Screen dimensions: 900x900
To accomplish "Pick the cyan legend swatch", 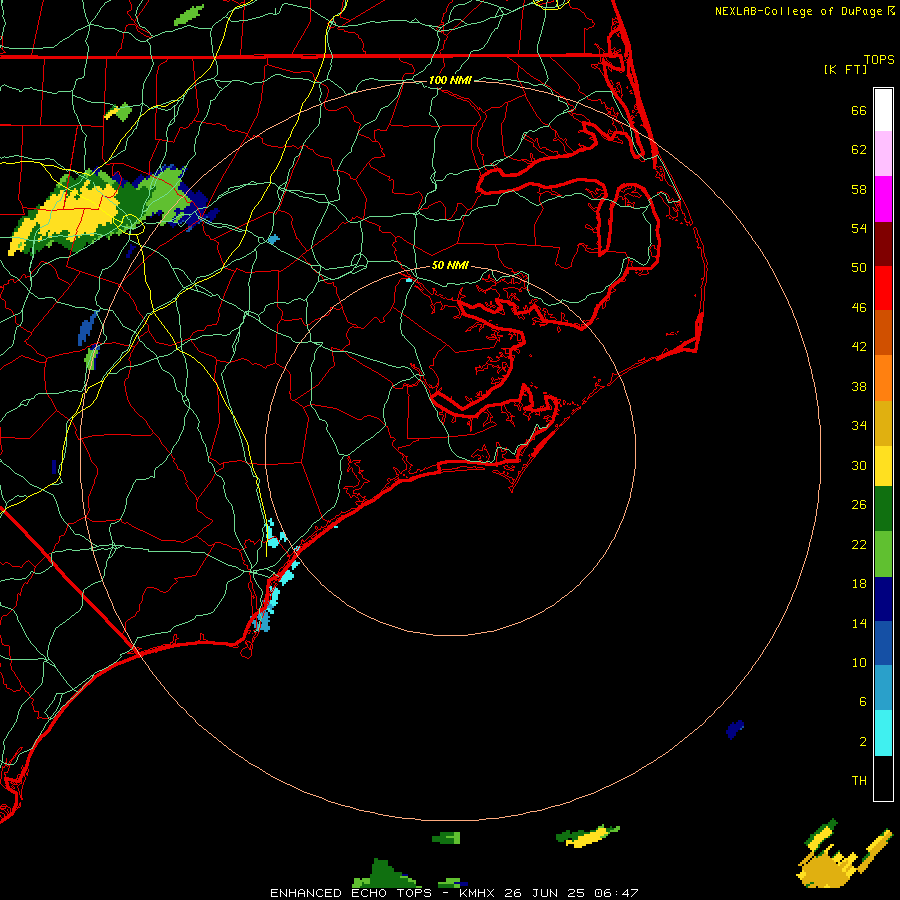I will [x=883, y=733].
